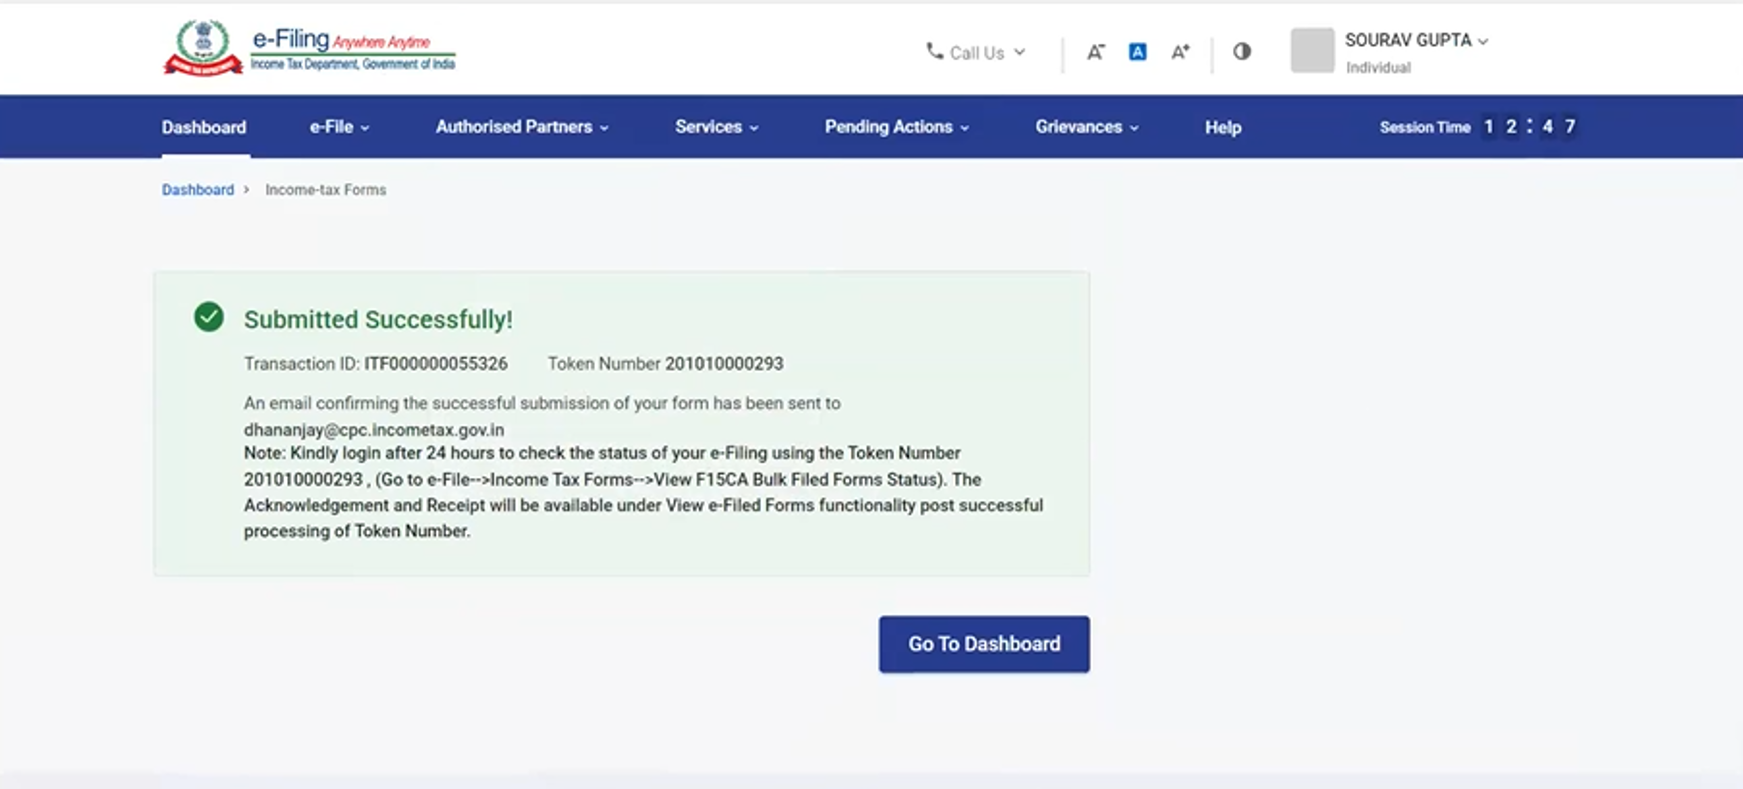The height and width of the screenshot is (789, 1743).
Task: Expand the e-File menu
Action: (339, 127)
